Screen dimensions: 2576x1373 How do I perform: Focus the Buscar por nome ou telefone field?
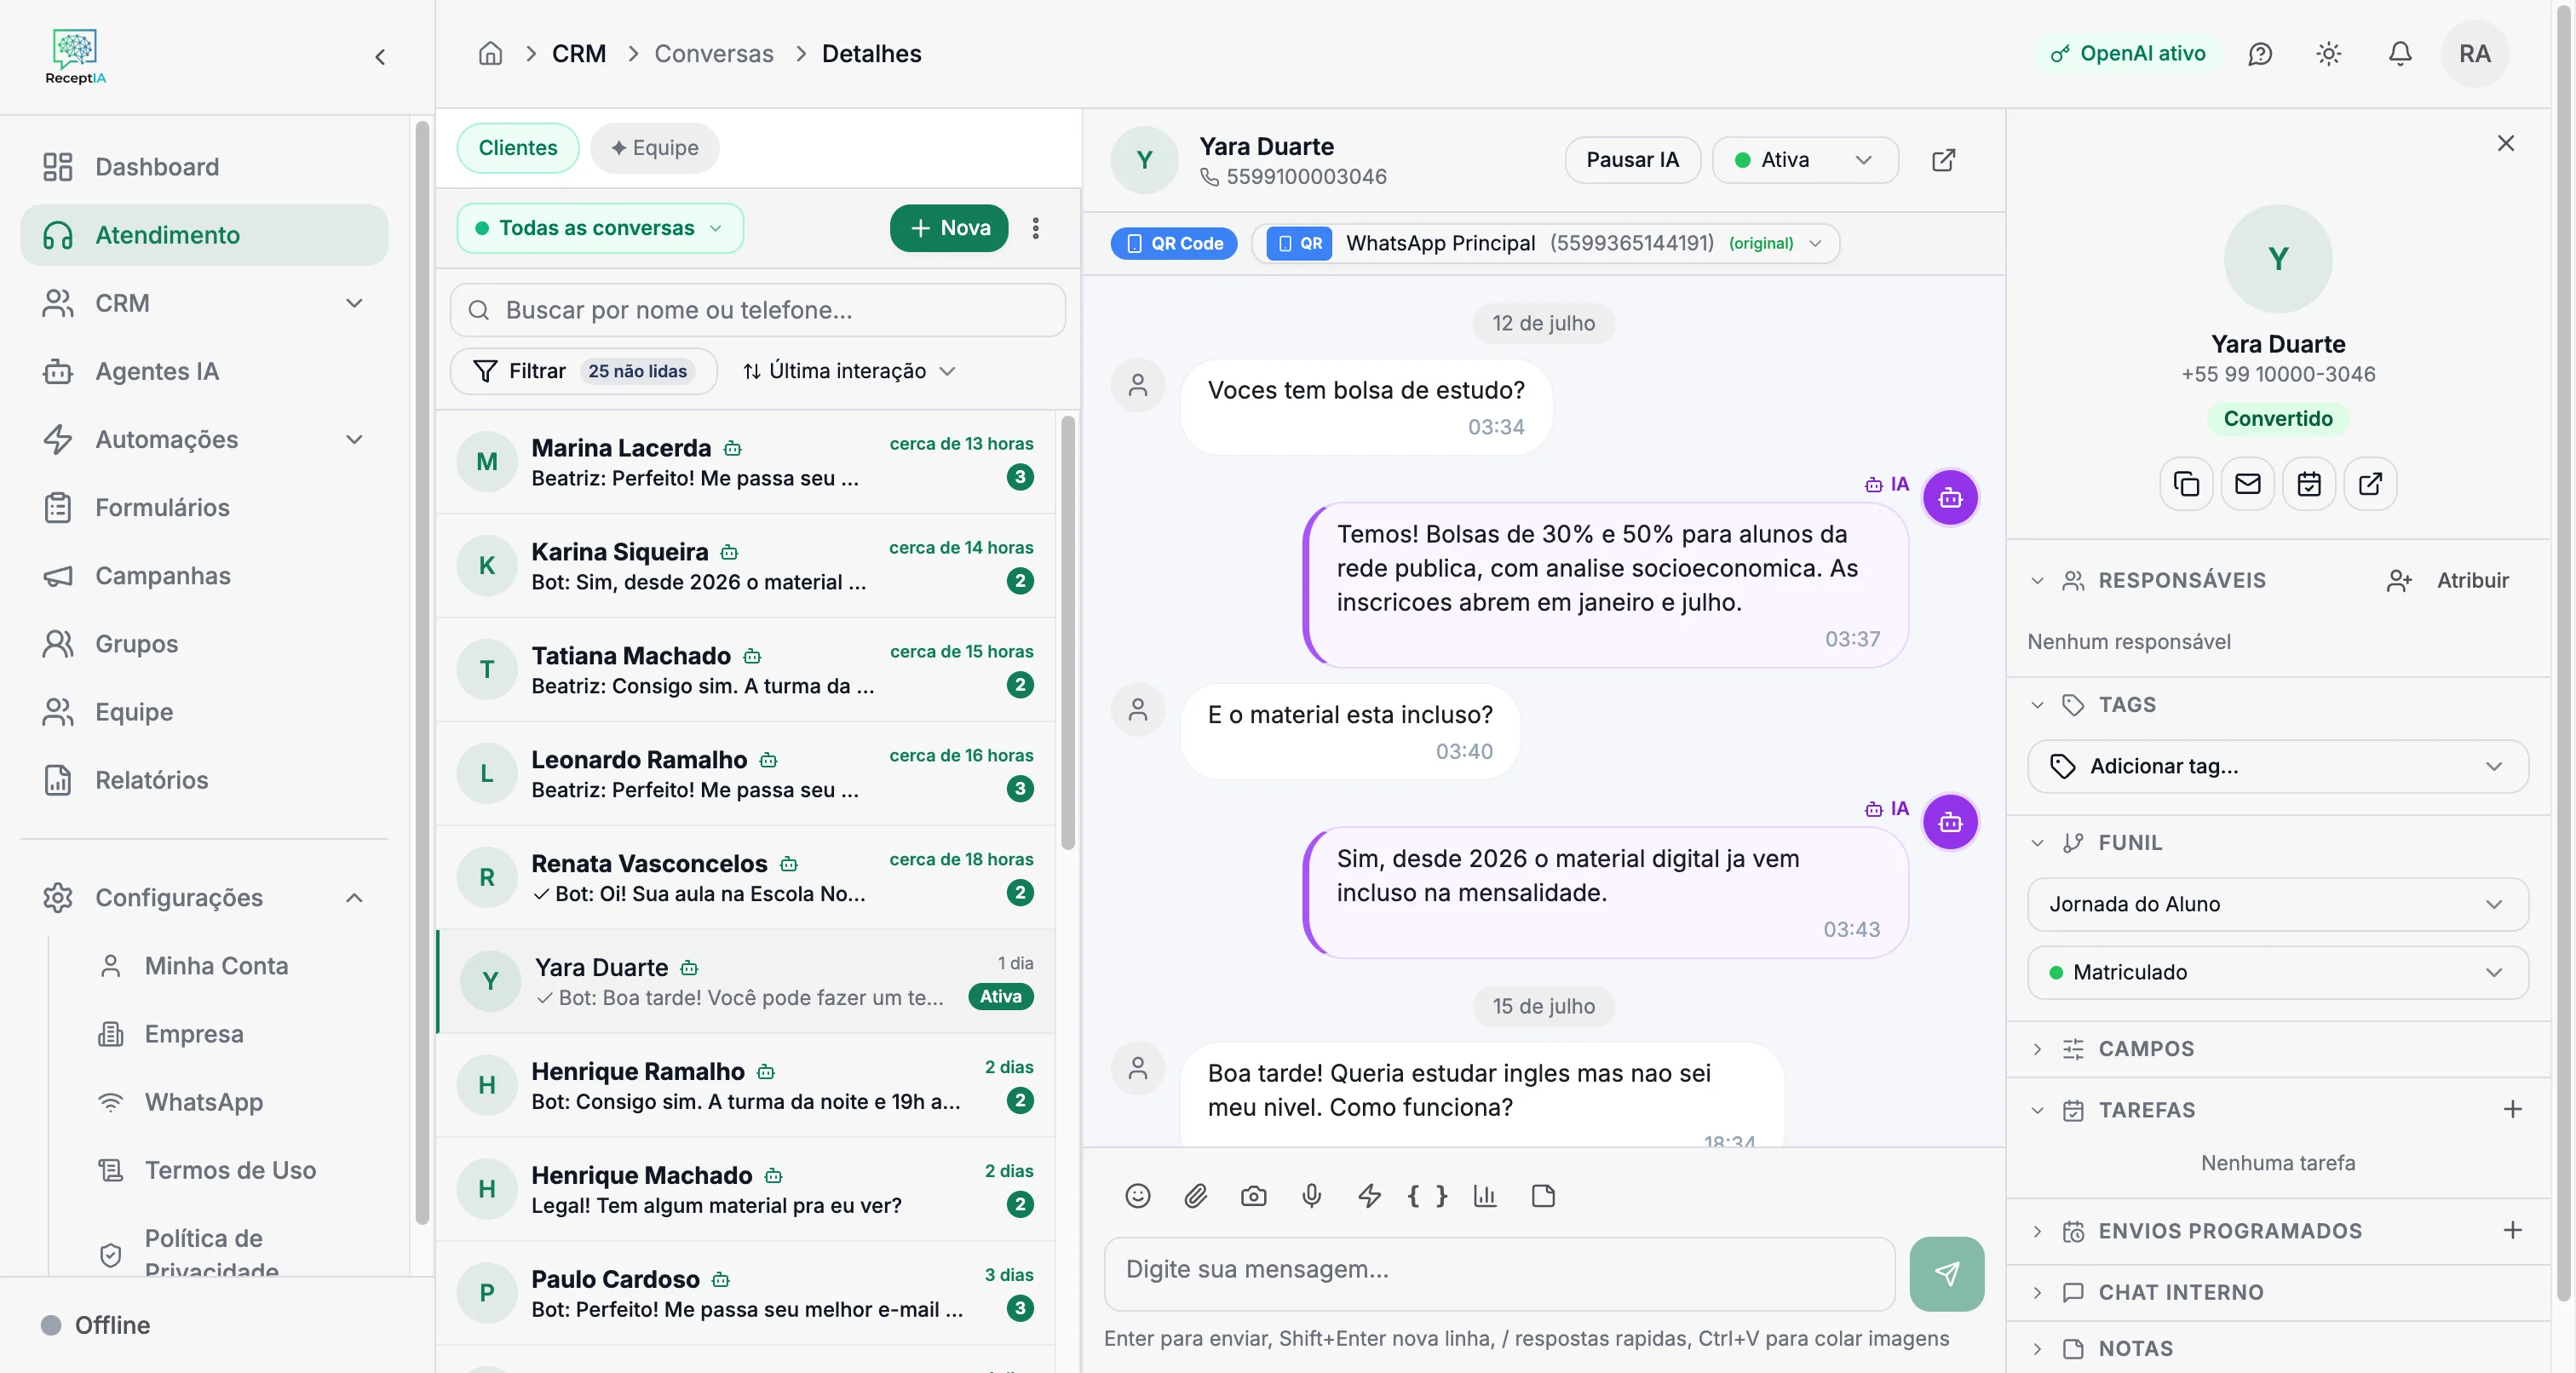click(758, 310)
